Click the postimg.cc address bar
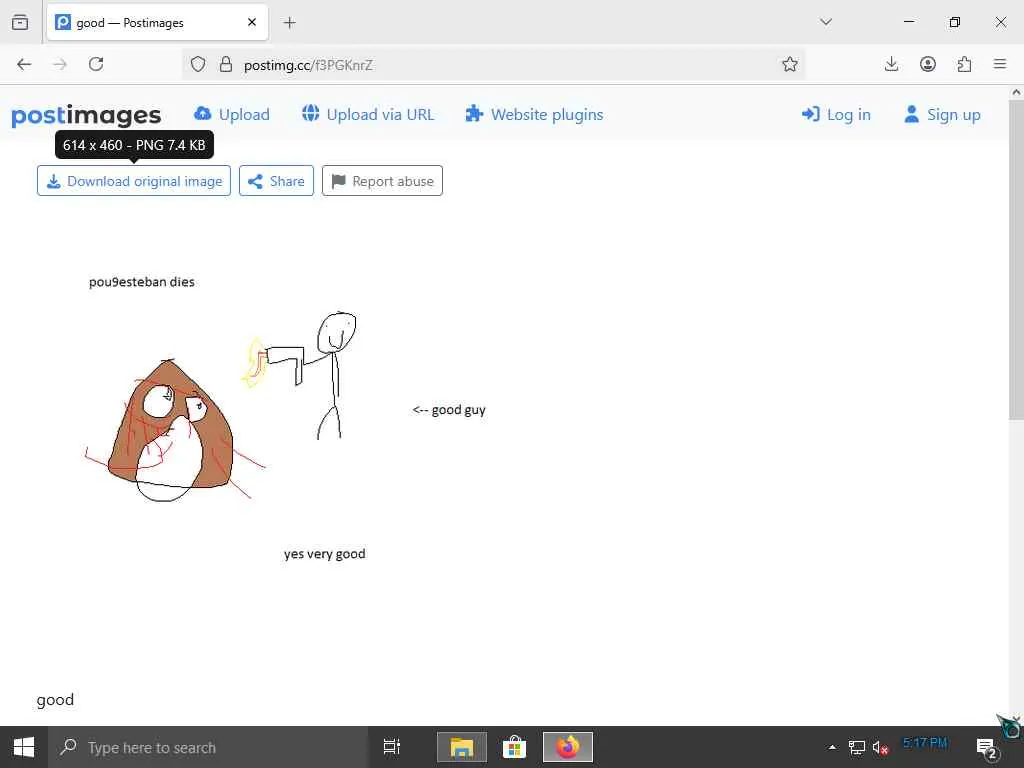Image resolution: width=1024 pixels, height=768 pixels. tap(493, 65)
